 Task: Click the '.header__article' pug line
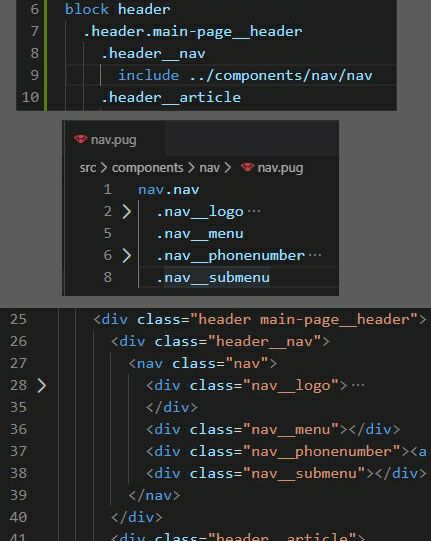pos(171,98)
